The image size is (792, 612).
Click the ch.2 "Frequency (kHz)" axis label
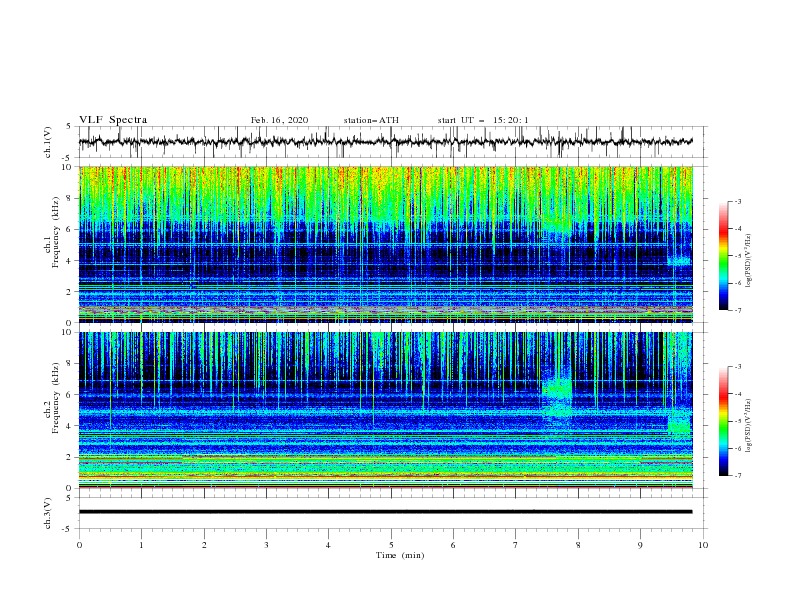(x=56, y=398)
